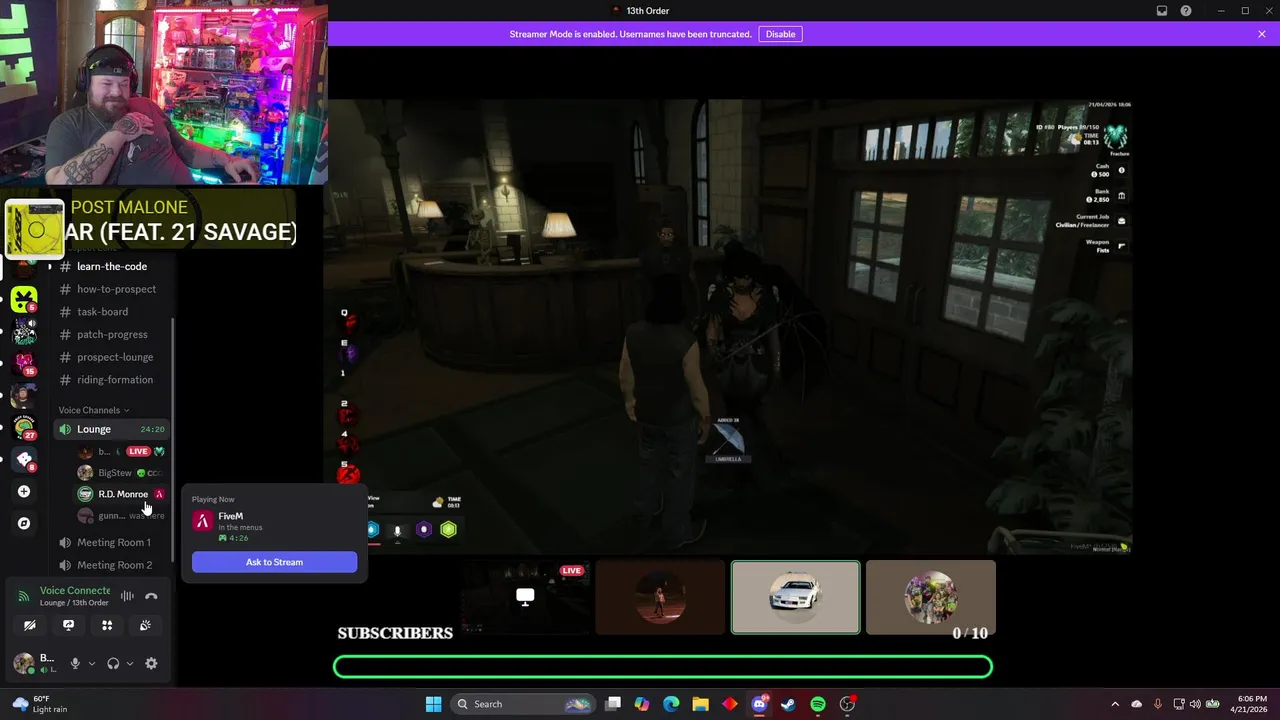This screenshot has width=1280, height=720.
Task: Show hidden system tray icons chevron
Action: (x=1115, y=704)
